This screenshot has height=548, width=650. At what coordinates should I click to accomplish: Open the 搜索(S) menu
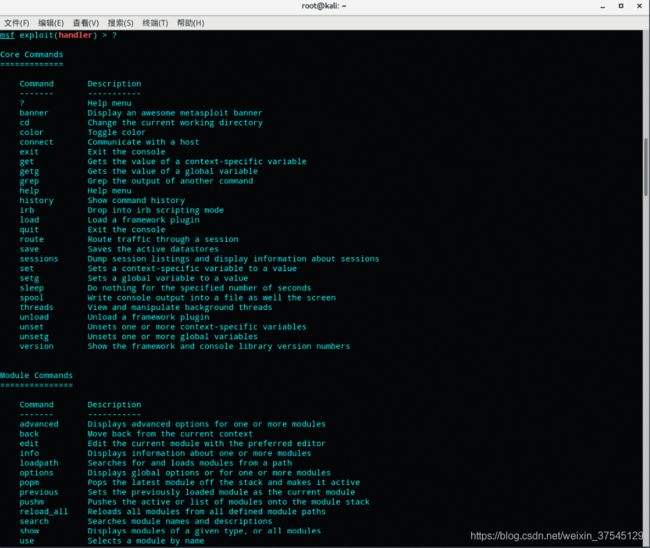(x=121, y=23)
